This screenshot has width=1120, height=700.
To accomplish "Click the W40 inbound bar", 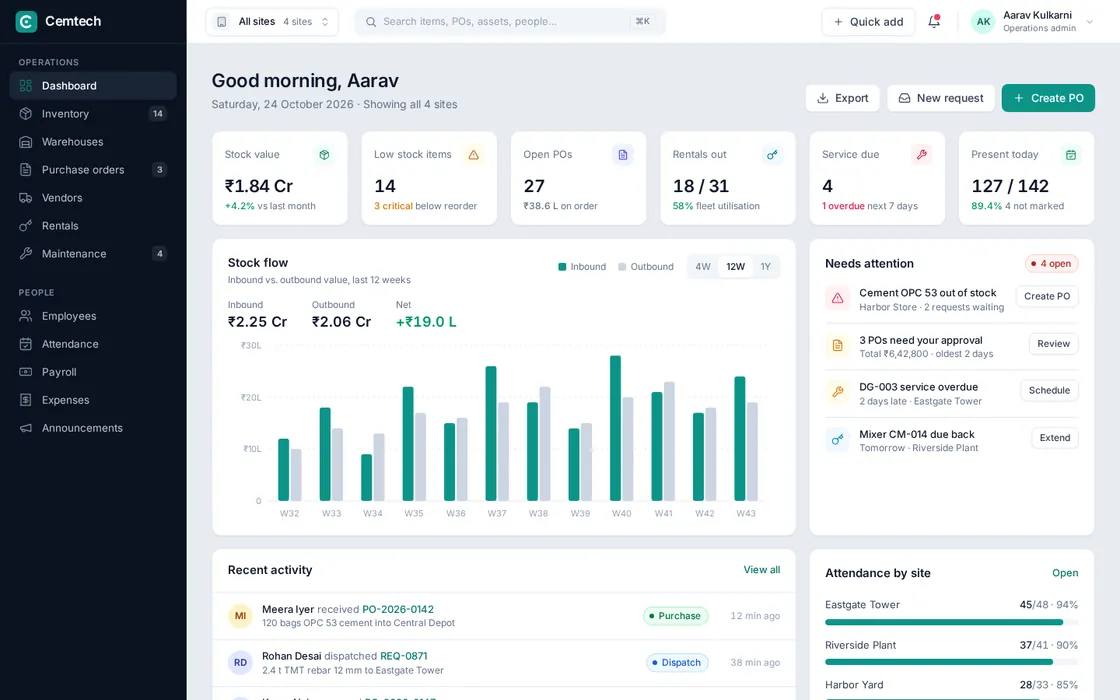I will coord(615,428).
